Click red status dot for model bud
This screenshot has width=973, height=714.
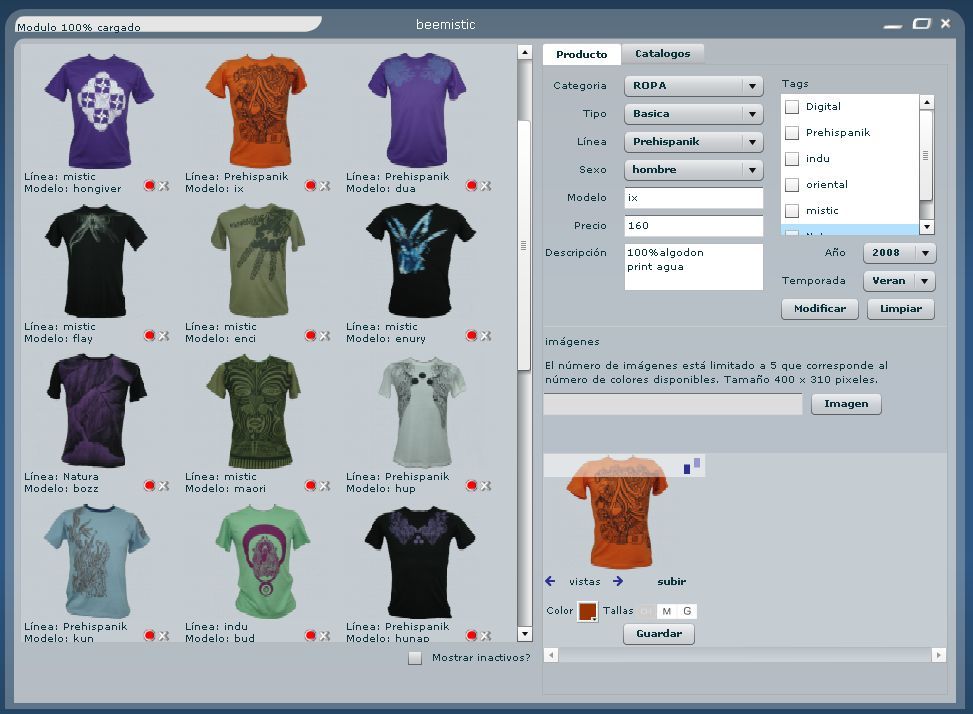[311, 635]
